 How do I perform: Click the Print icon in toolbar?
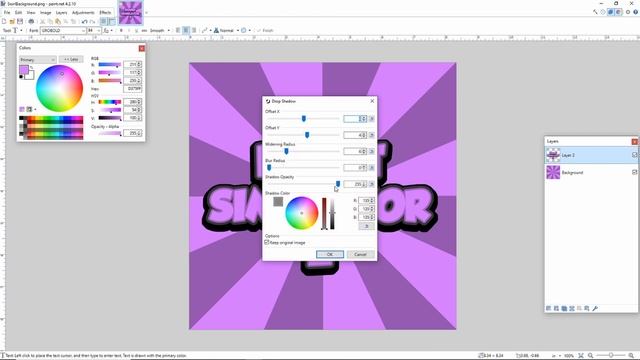coord(31,22)
